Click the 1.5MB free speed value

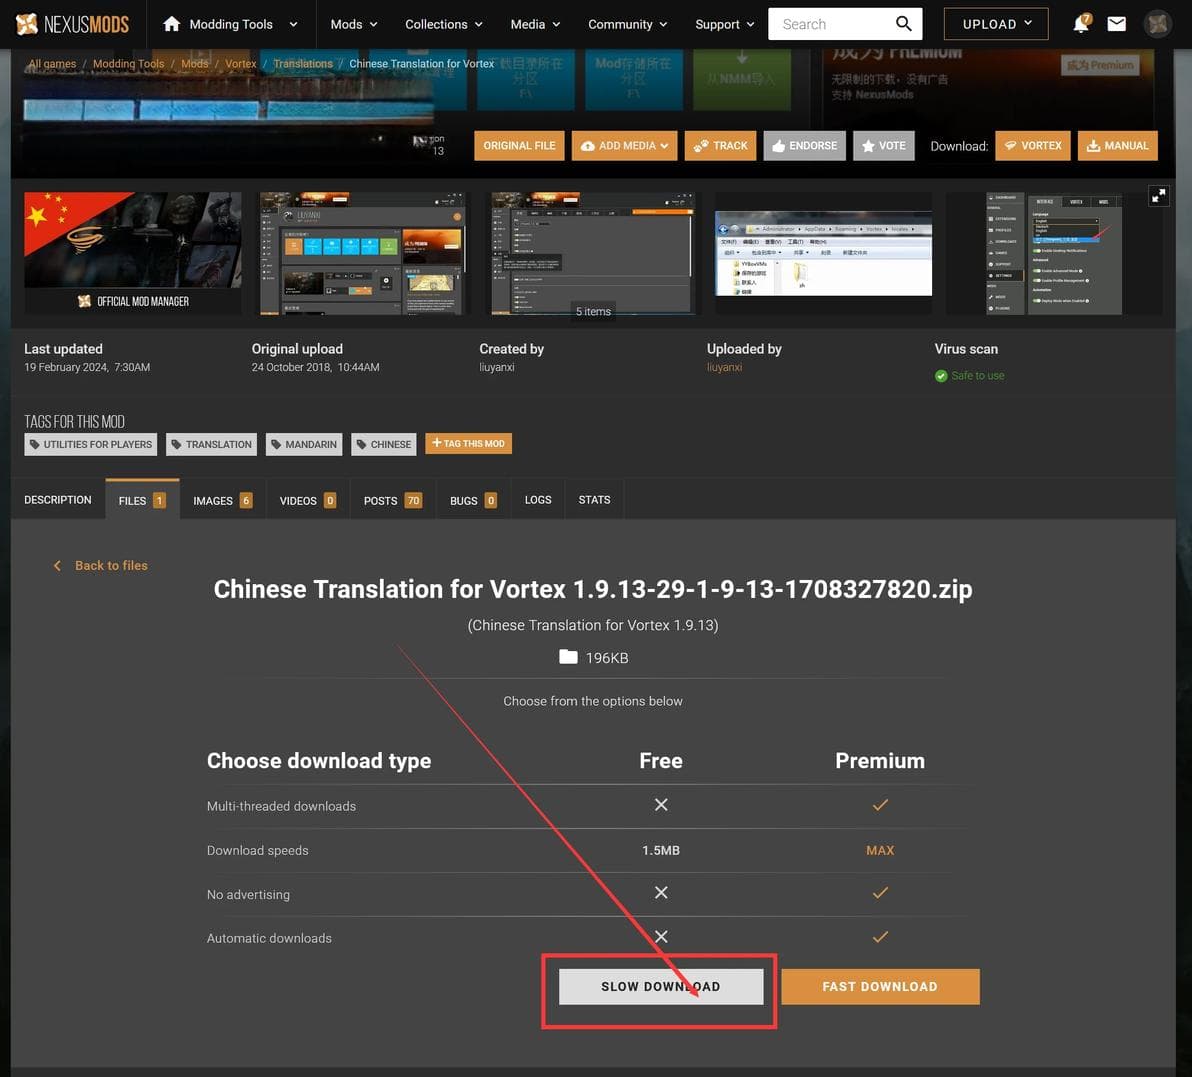pos(661,850)
